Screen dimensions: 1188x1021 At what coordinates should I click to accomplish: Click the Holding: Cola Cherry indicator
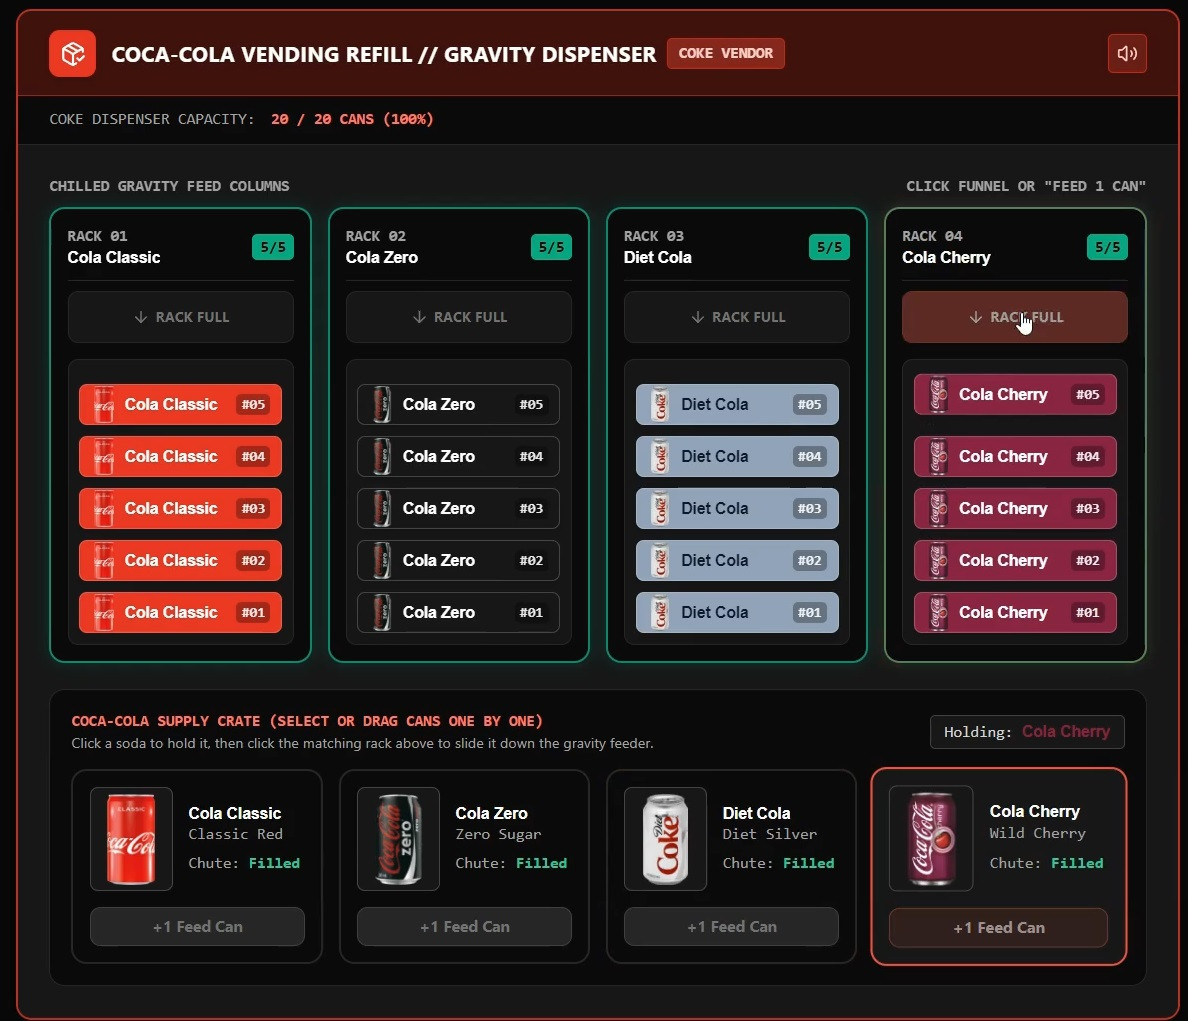[x=1027, y=732]
